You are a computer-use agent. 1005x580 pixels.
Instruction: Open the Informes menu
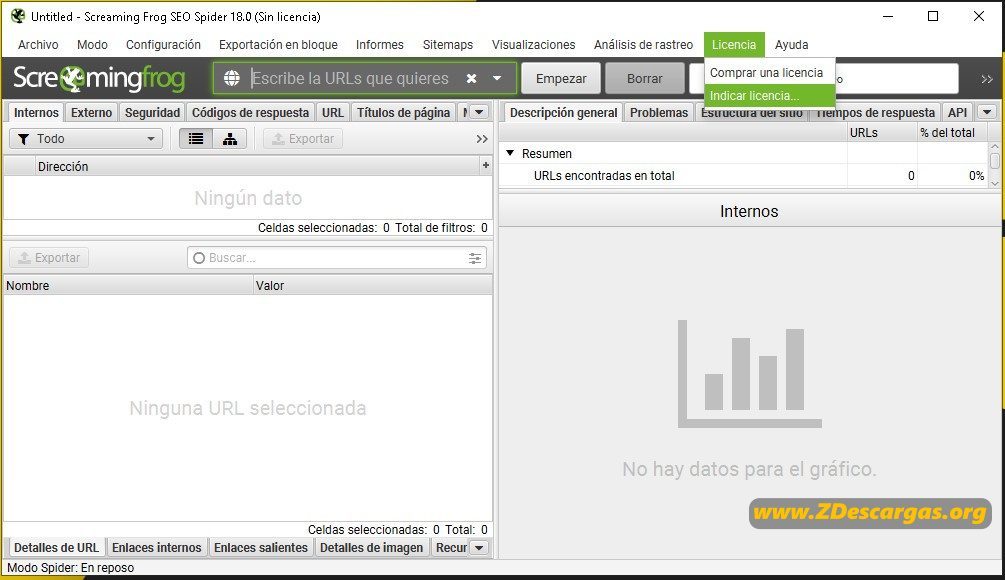[379, 45]
